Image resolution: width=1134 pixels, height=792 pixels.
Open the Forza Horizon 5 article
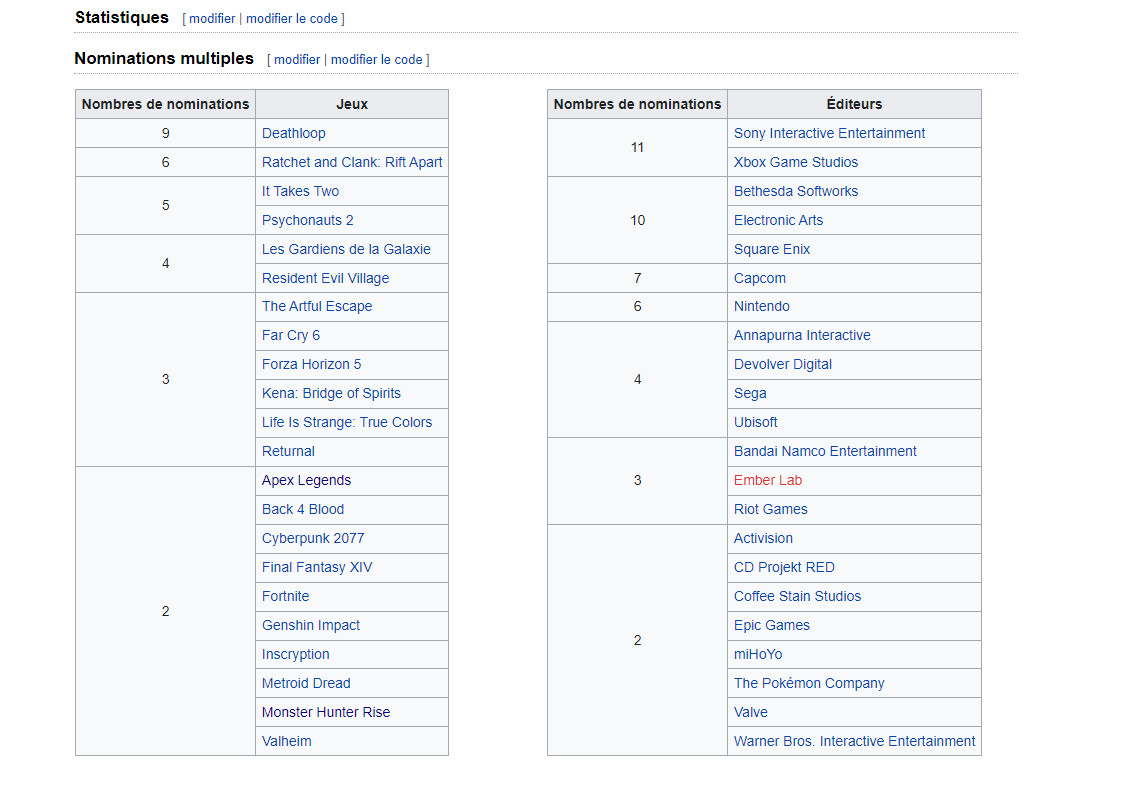click(x=311, y=364)
